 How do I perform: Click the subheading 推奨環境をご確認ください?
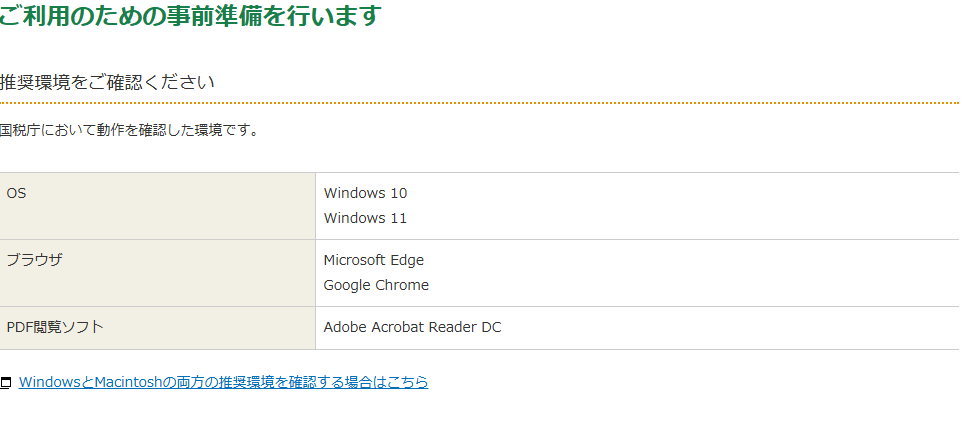pyautogui.click(x=107, y=82)
